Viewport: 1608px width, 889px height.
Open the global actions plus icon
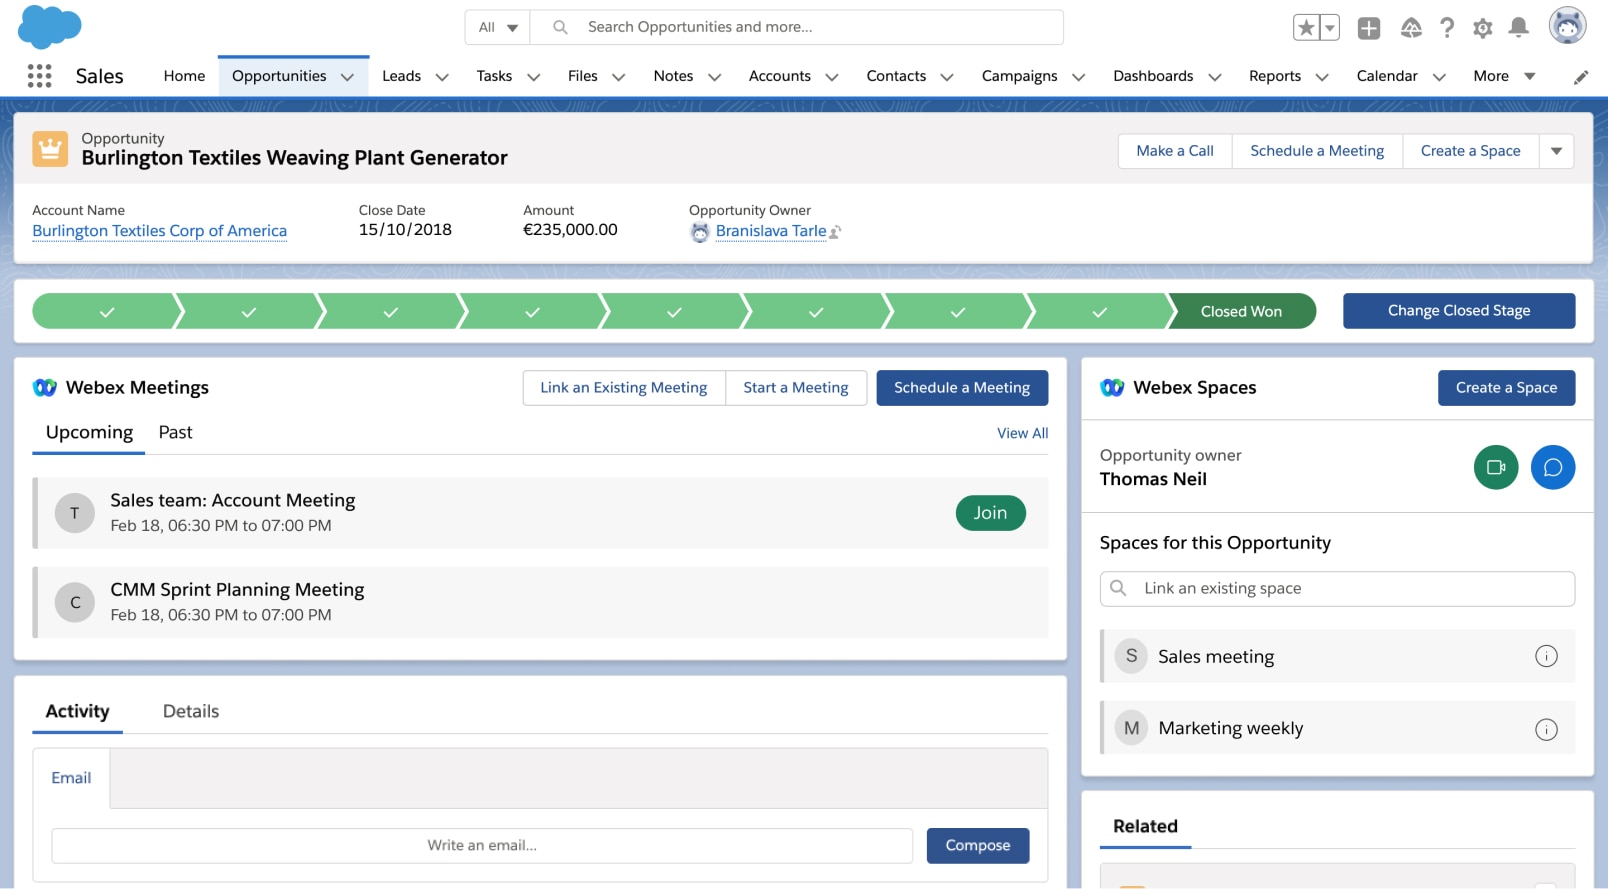coord(1369,28)
